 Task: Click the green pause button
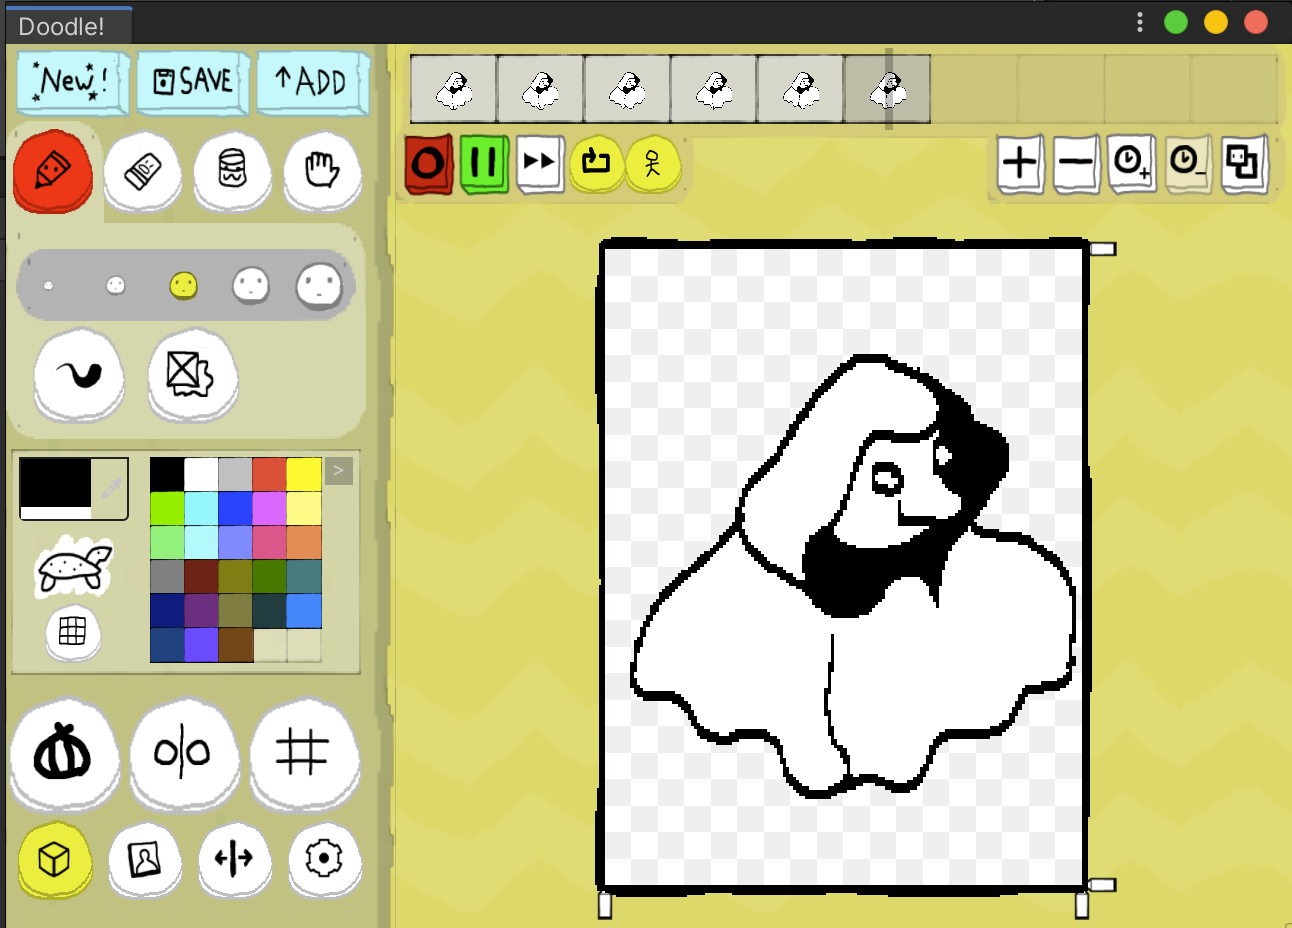click(x=484, y=163)
